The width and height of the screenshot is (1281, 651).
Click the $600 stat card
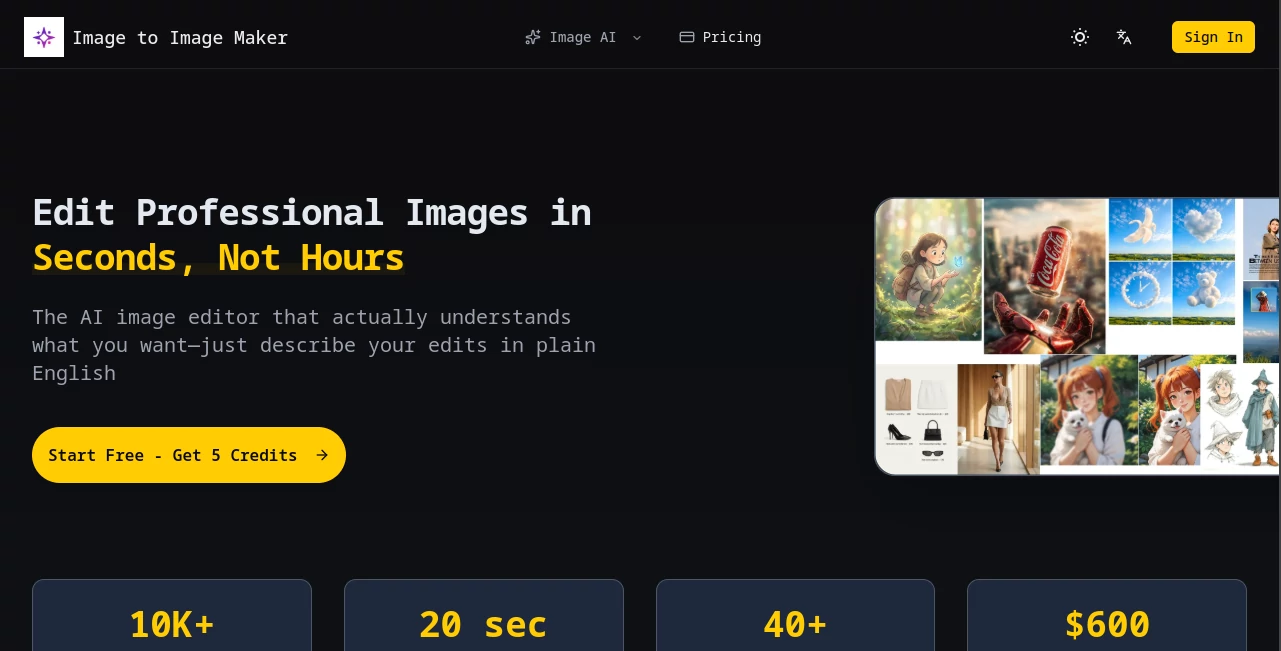point(1107,624)
